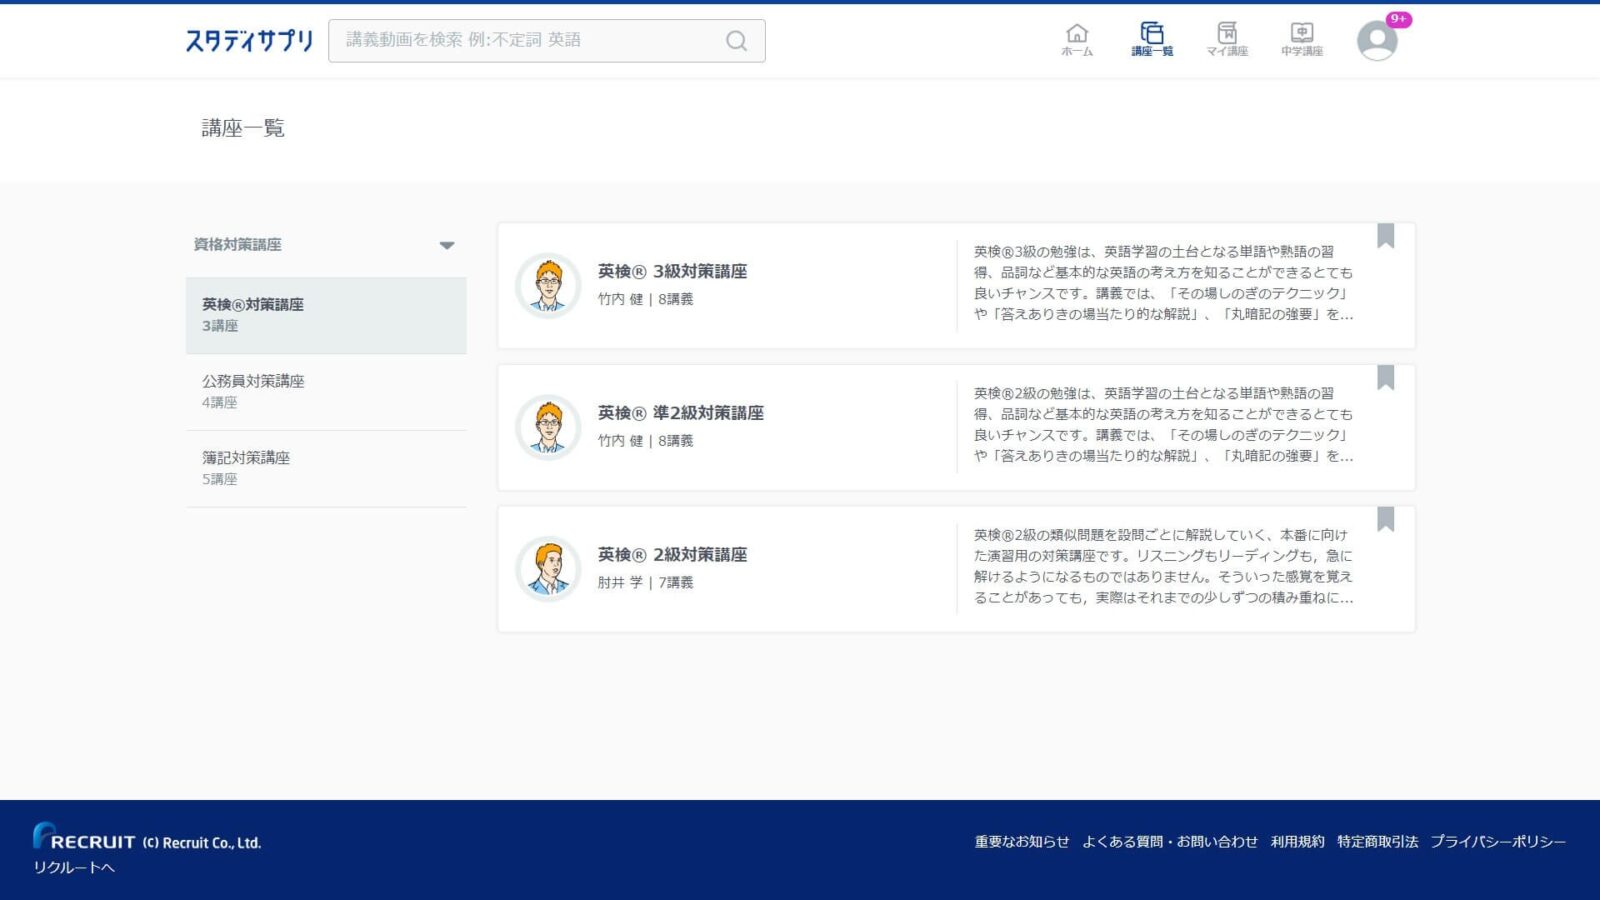Click the 英検®3級の勉強は description text
Screen dimensions: 1600x900
pos(1164,283)
